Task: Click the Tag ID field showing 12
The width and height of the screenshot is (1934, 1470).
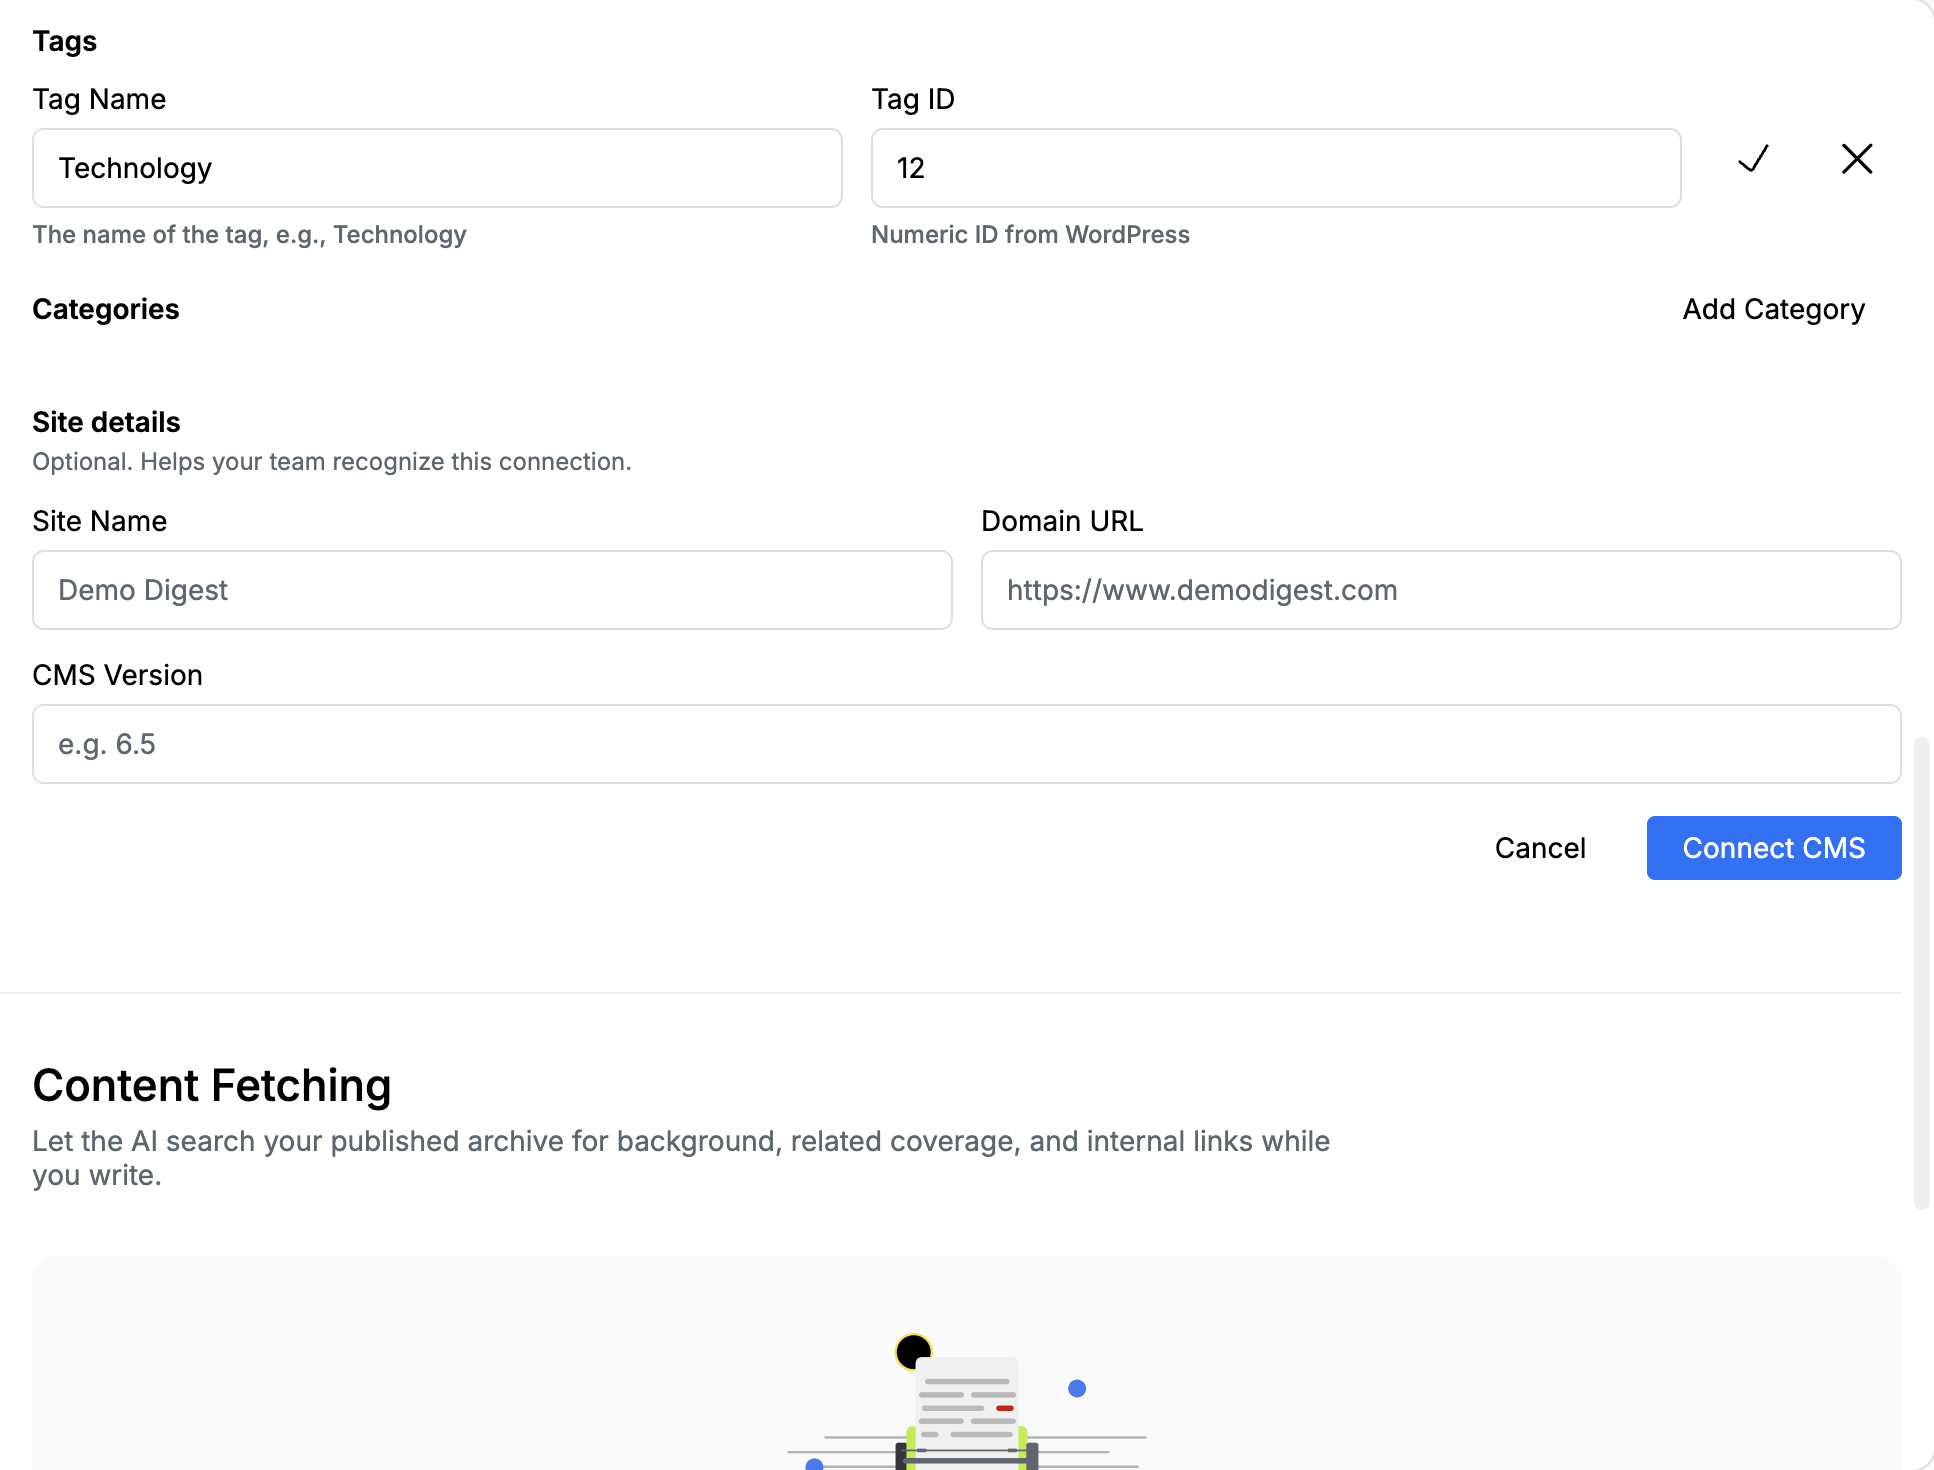Action: click(1276, 168)
